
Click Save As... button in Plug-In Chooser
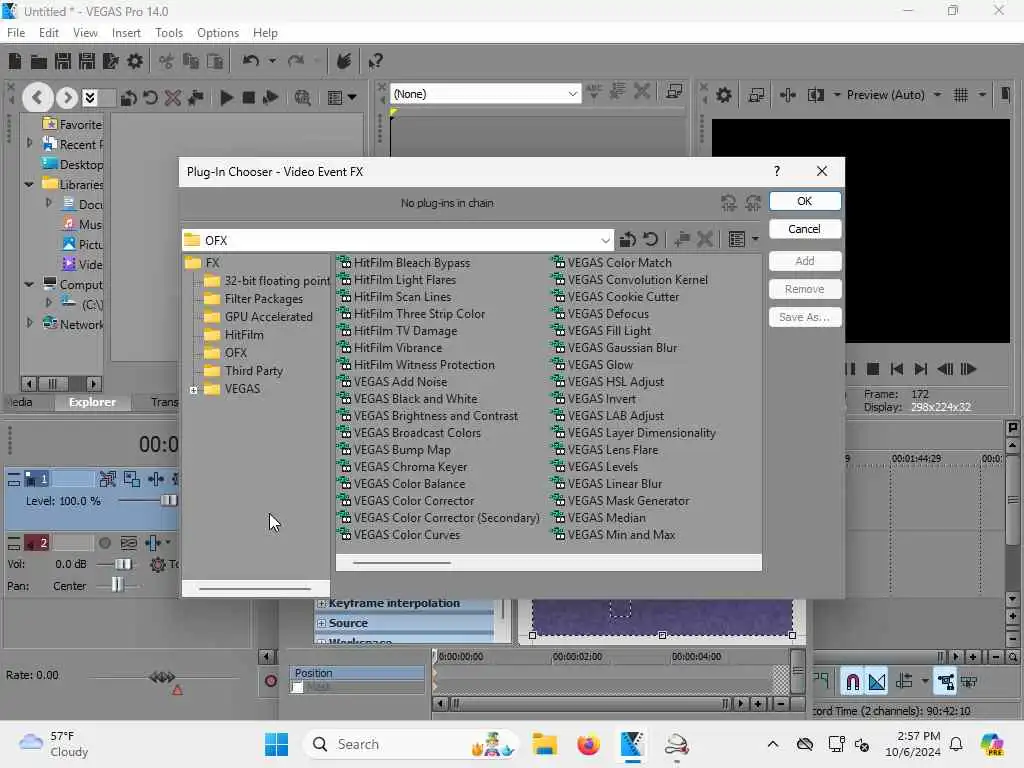805,317
